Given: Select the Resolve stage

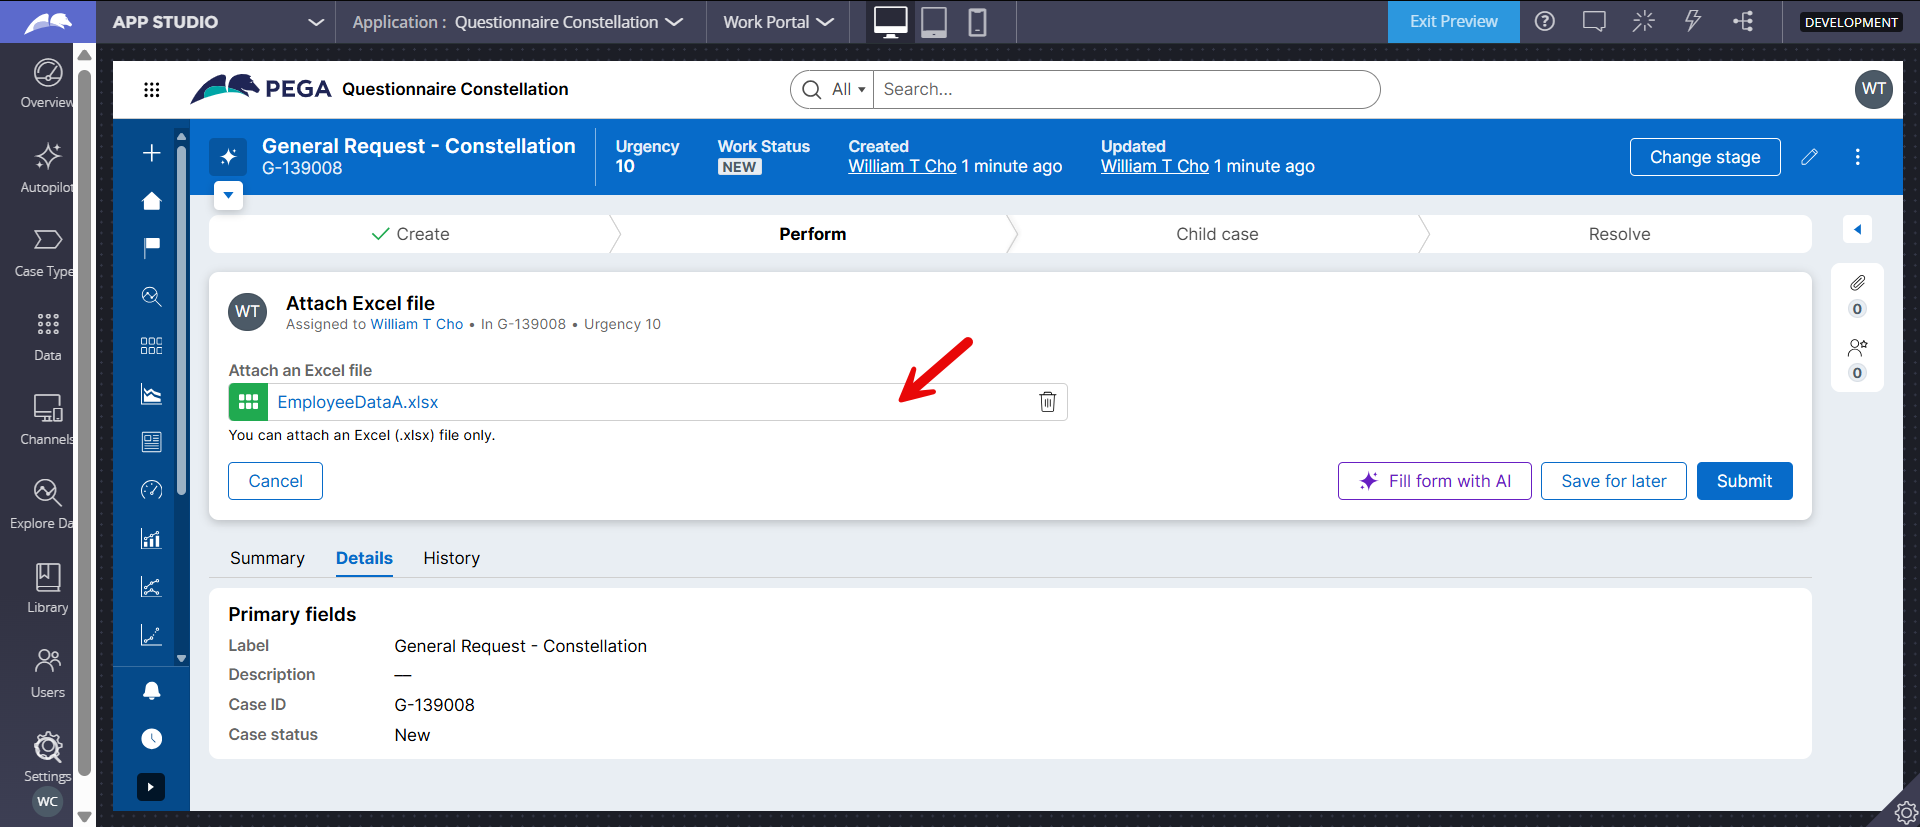Looking at the screenshot, I should point(1619,234).
